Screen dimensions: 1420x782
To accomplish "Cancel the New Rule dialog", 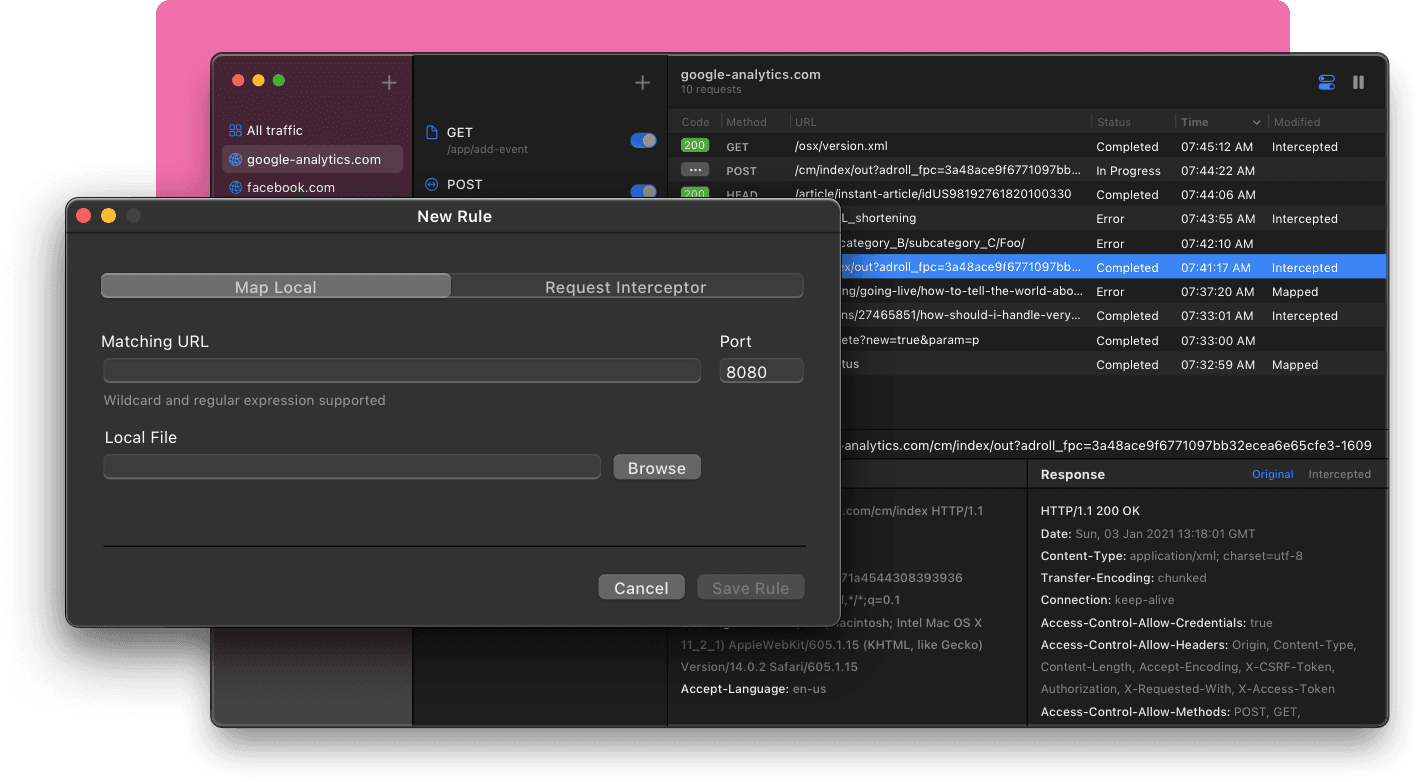I will [x=641, y=587].
